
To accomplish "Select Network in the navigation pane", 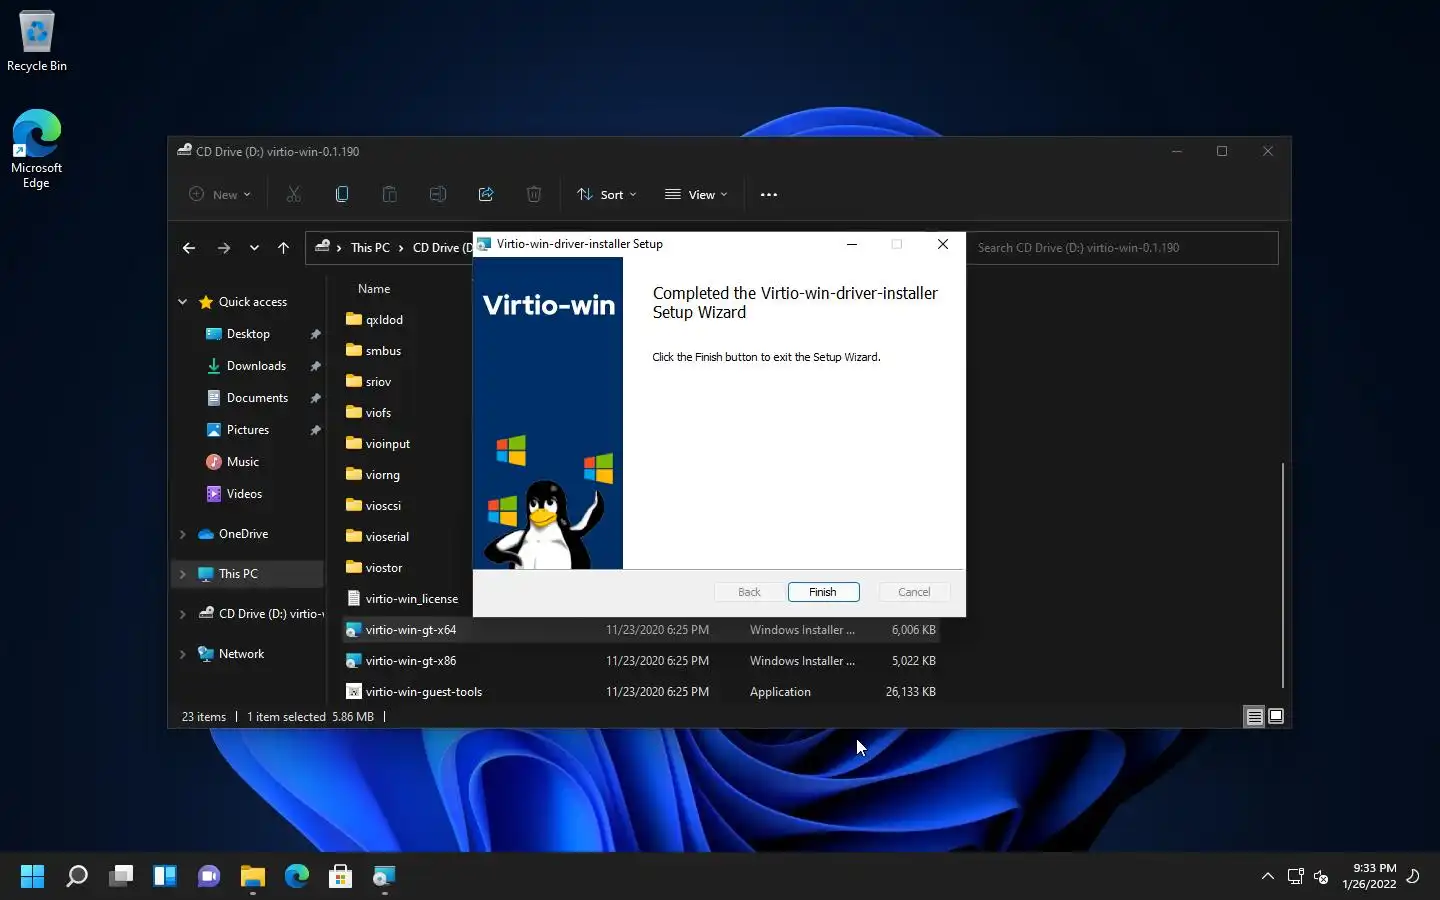I will click(x=241, y=654).
